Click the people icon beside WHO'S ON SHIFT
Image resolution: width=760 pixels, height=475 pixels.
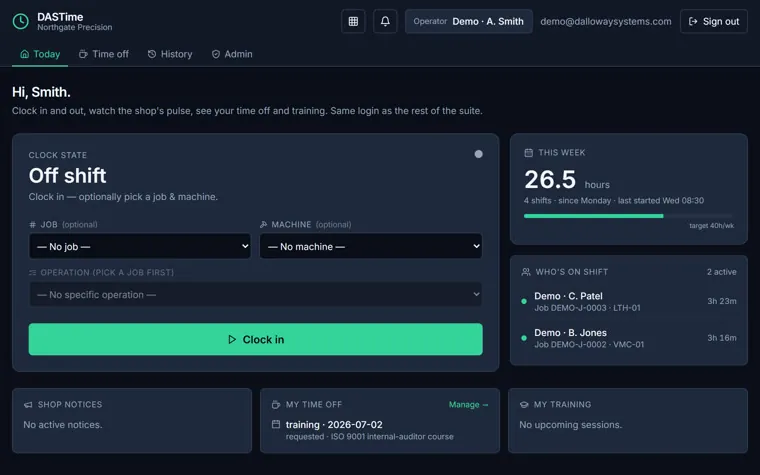pyautogui.click(x=526, y=272)
